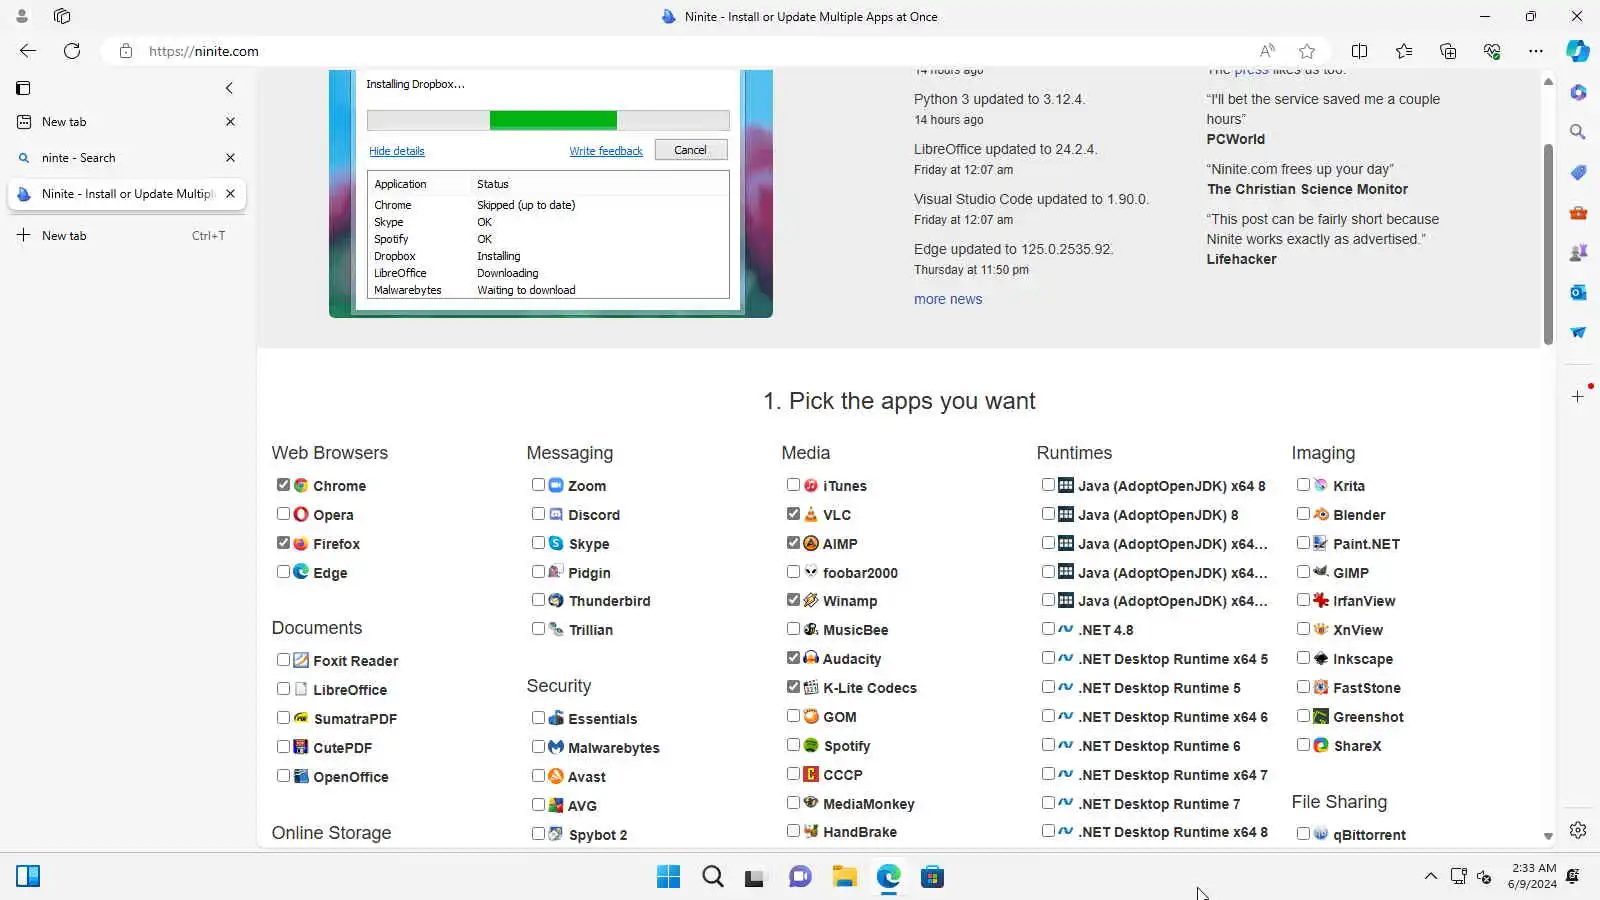Image resolution: width=1600 pixels, height=900 pixels.
Task: Refresh the Ninite page
Action: [x=72, y=51]
